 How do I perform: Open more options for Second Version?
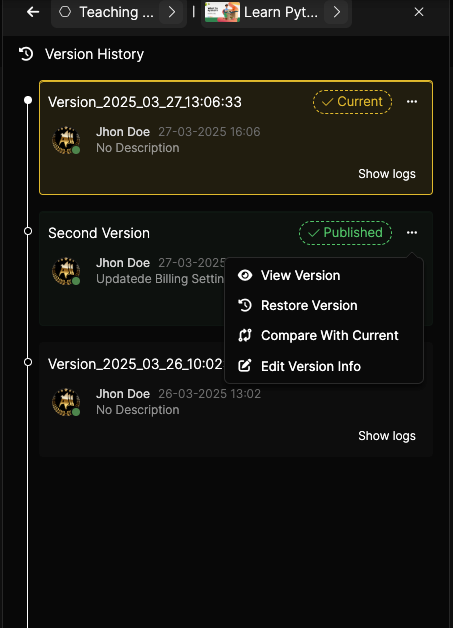[x=412, y=233]
